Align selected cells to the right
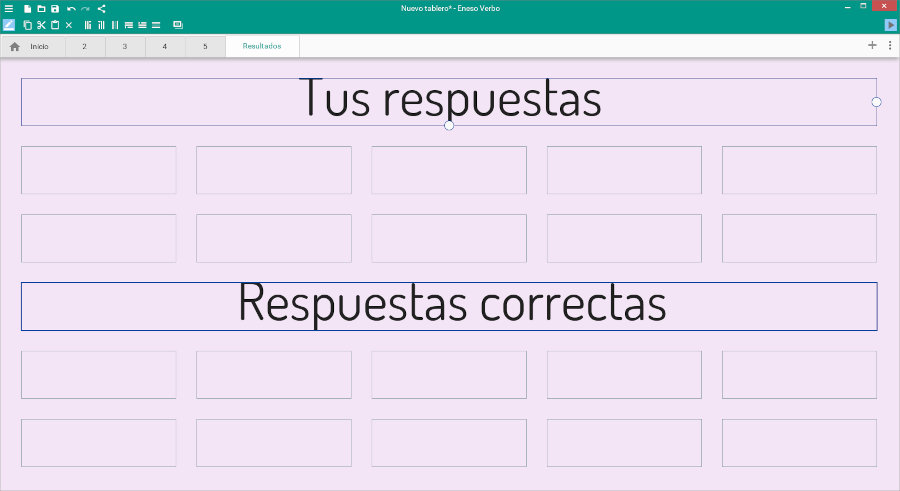 101,25
